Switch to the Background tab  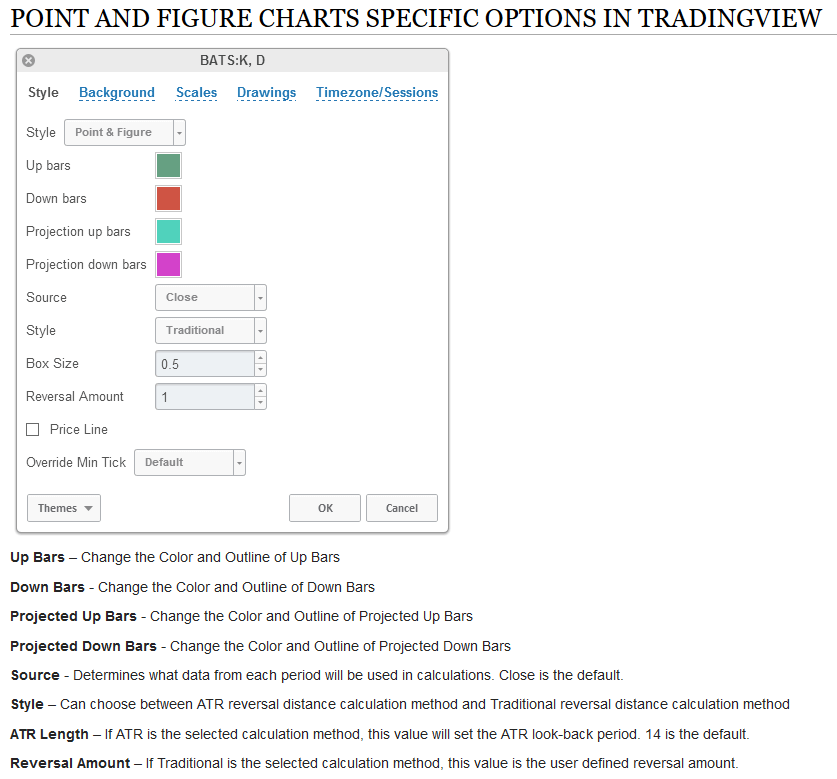point(117,93)
